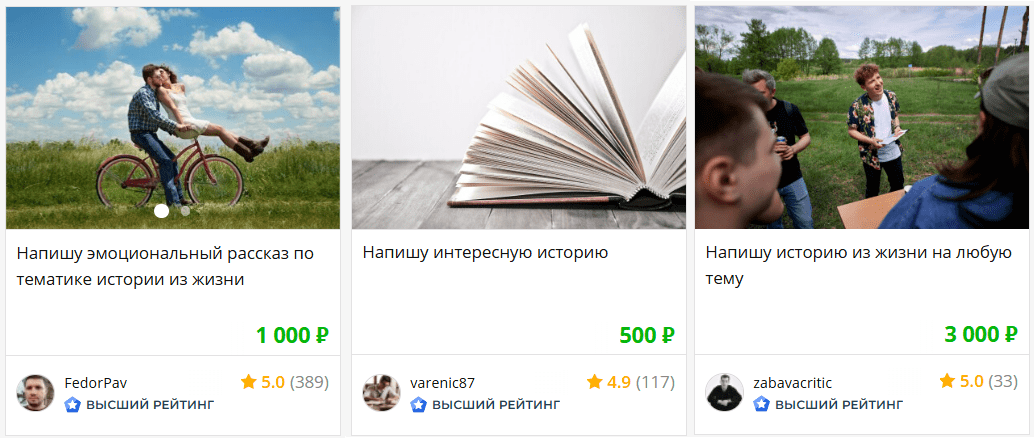Open 'Напишу интересную историю' listing title
The image size is (1035, 438).
pyautogui.click(x=485, y=253)
